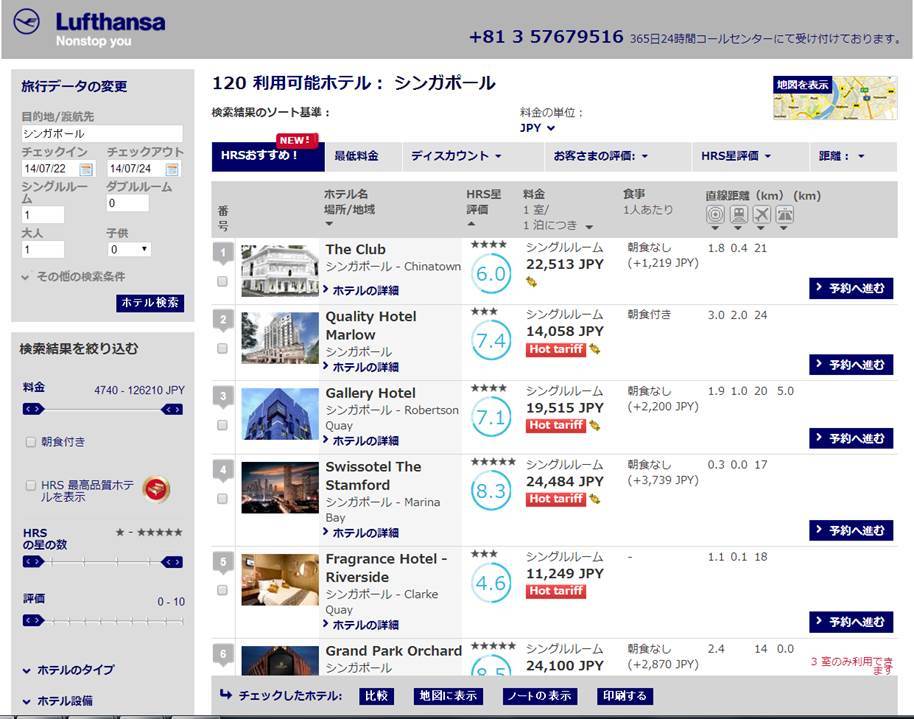Image resolution: width=914 pixels, height=719 pixels.
Task: Expand the ホテル設備 filter section
Action: click(58, 701)
